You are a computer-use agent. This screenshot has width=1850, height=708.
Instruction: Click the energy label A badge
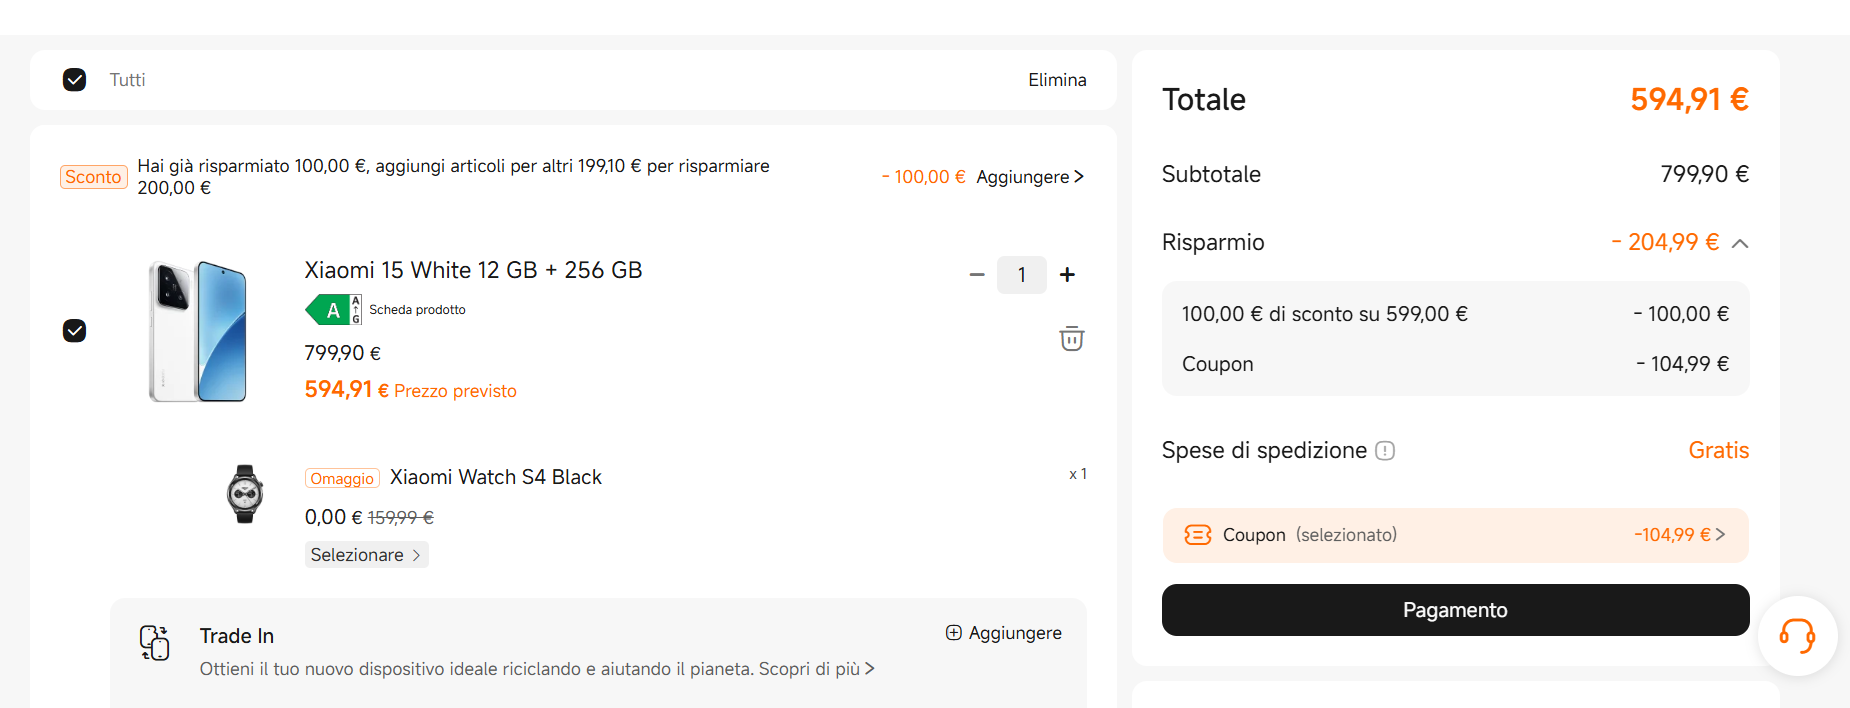333,310
